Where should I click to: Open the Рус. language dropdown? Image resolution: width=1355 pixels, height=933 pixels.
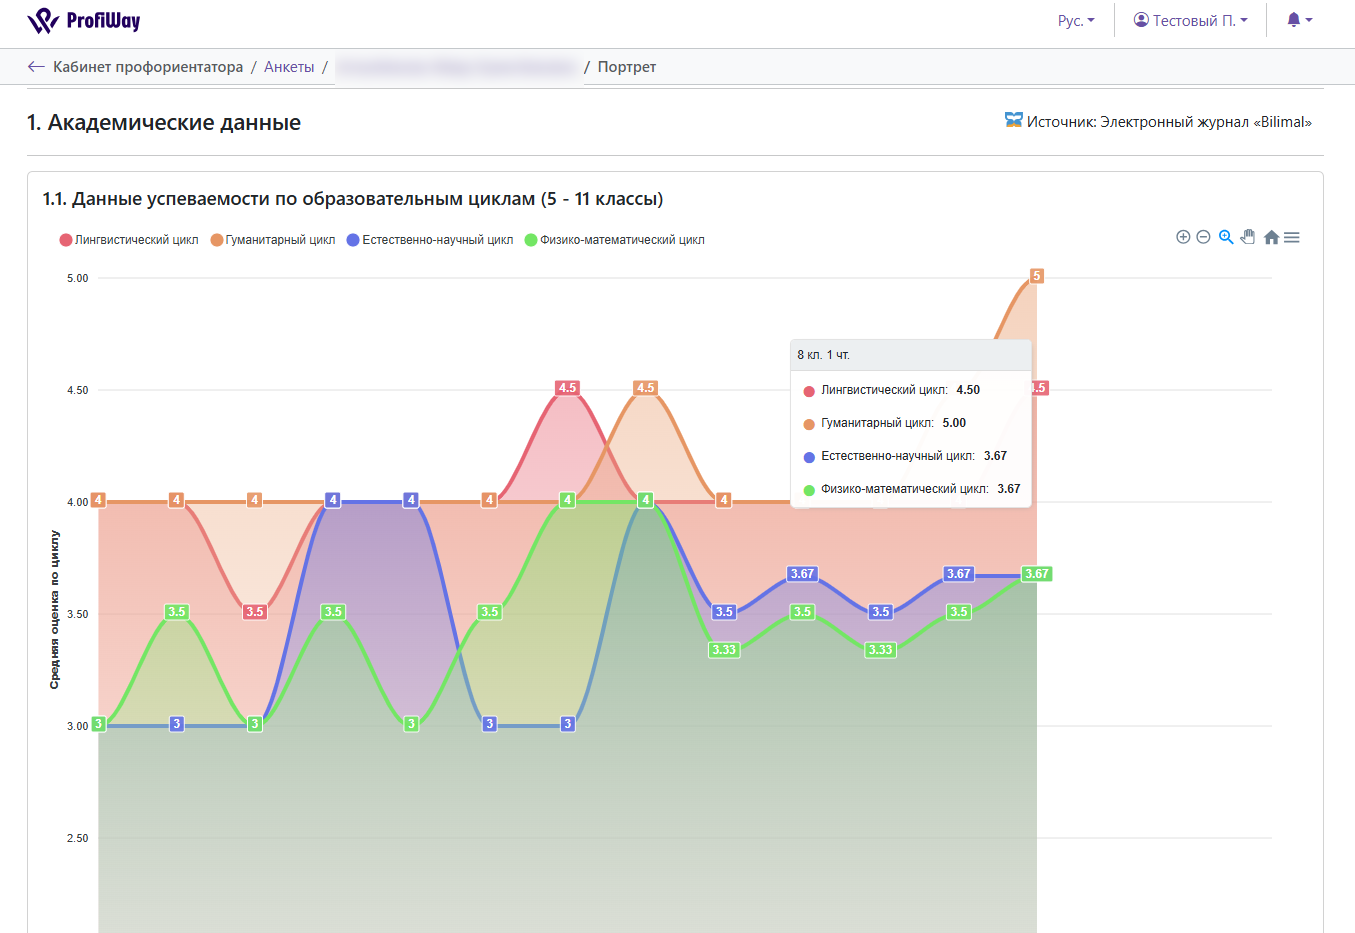pos(1076,21)
